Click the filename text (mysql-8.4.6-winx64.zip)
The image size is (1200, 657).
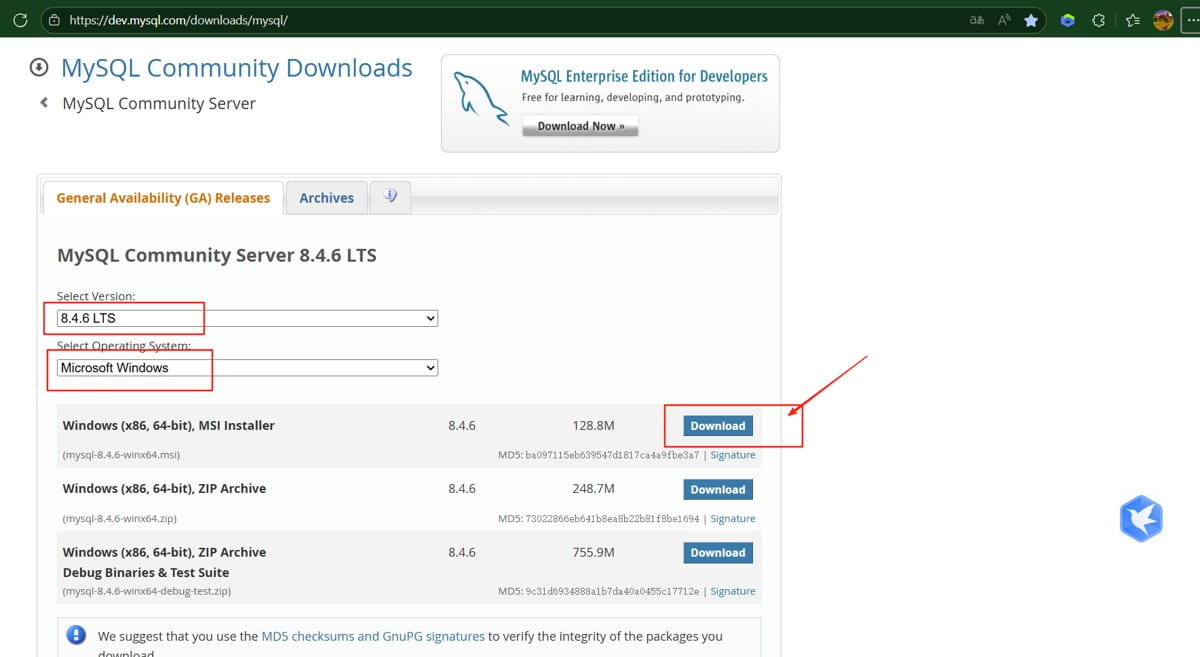click(119, 519)
